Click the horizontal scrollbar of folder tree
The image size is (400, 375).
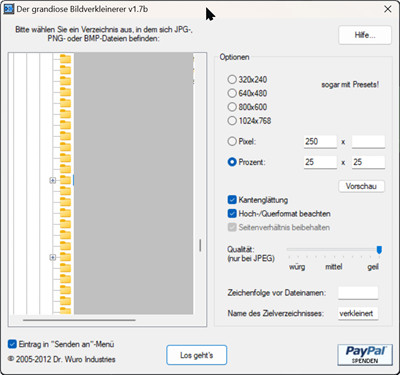79,320
